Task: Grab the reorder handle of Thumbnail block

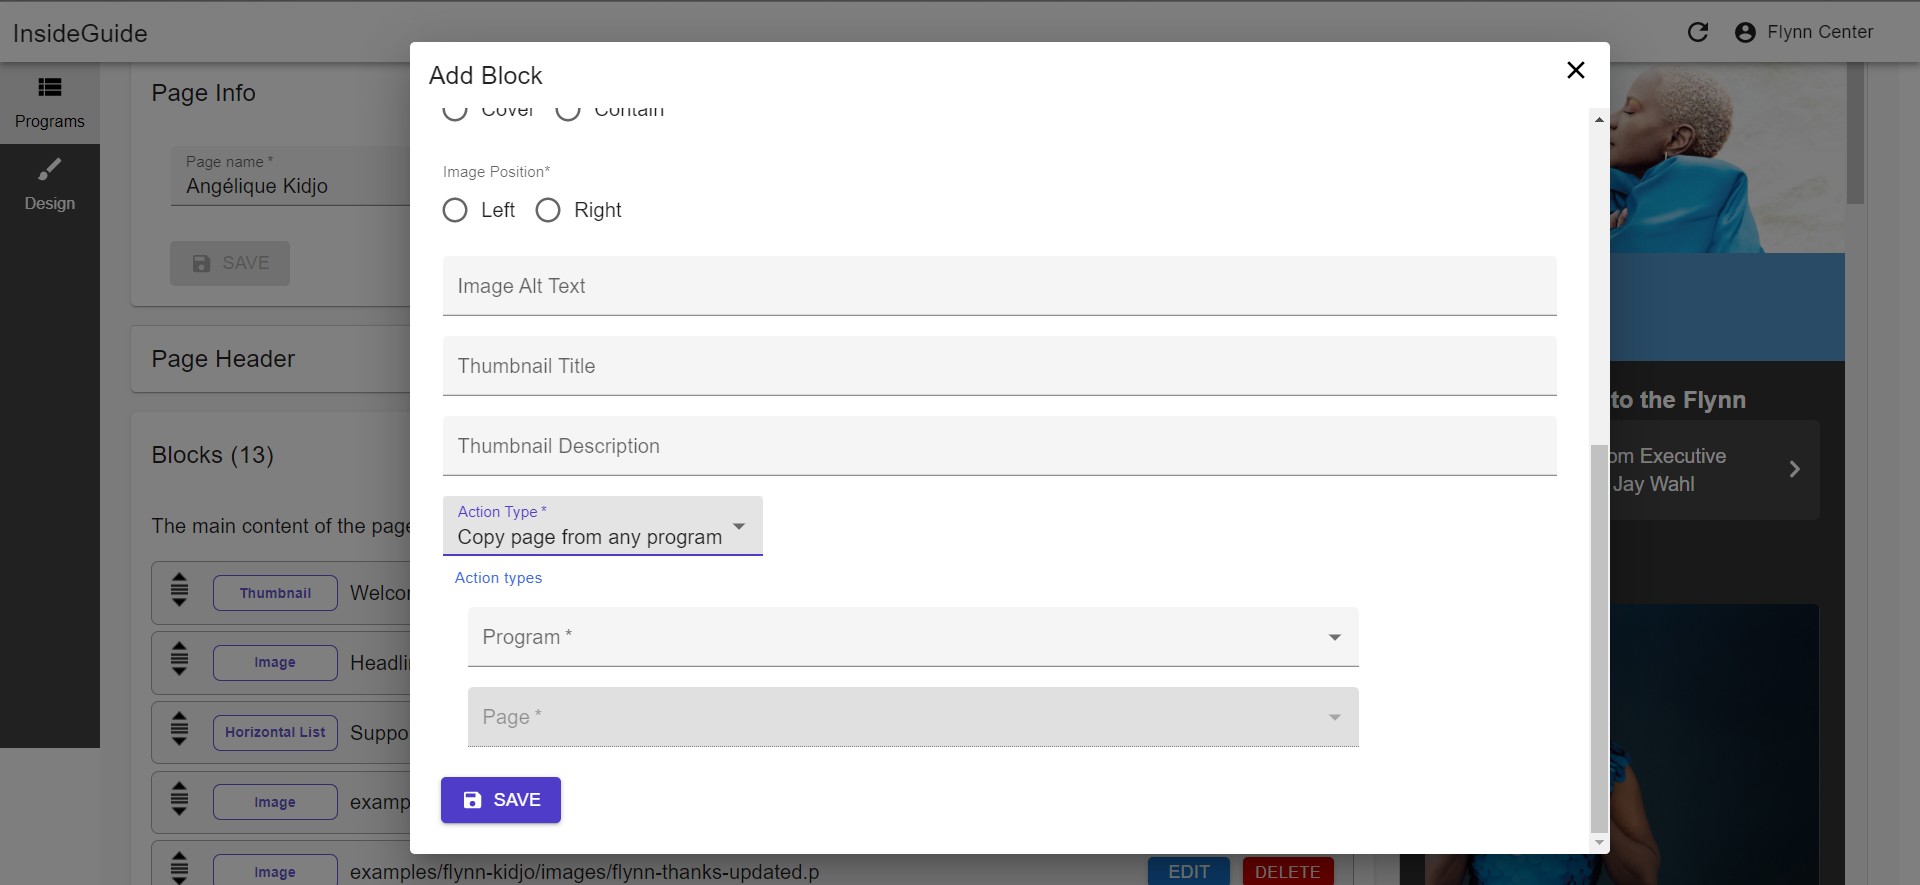Action: (x=179, y=590)
